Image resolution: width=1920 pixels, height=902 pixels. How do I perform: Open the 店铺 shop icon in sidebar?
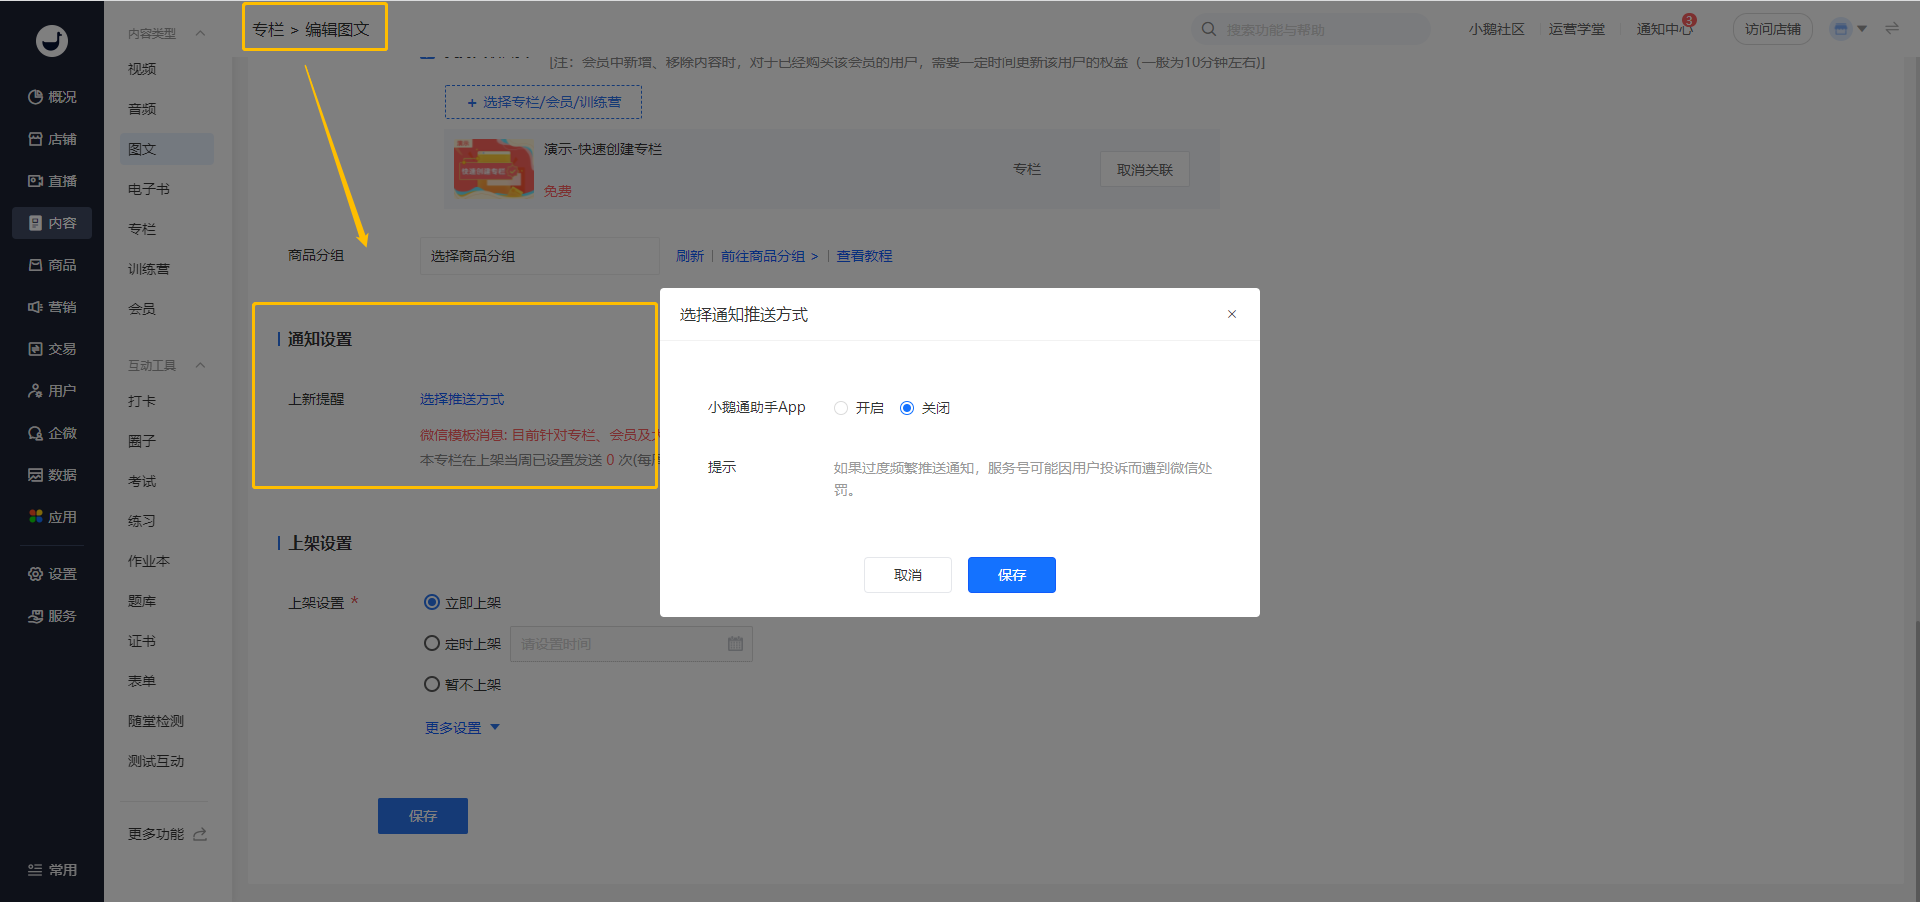point(36,139)
